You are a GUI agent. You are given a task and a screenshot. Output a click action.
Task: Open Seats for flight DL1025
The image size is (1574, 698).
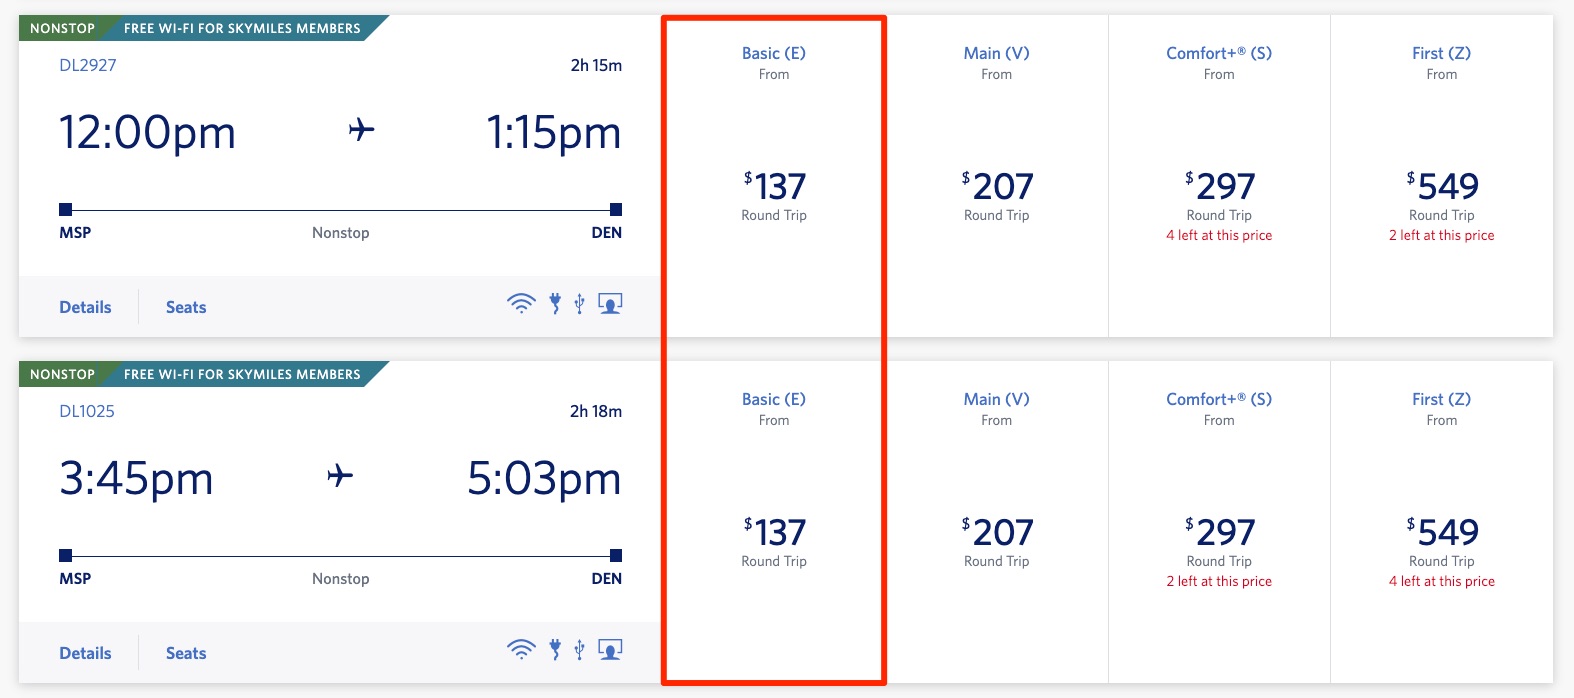(x=185, y=653)
